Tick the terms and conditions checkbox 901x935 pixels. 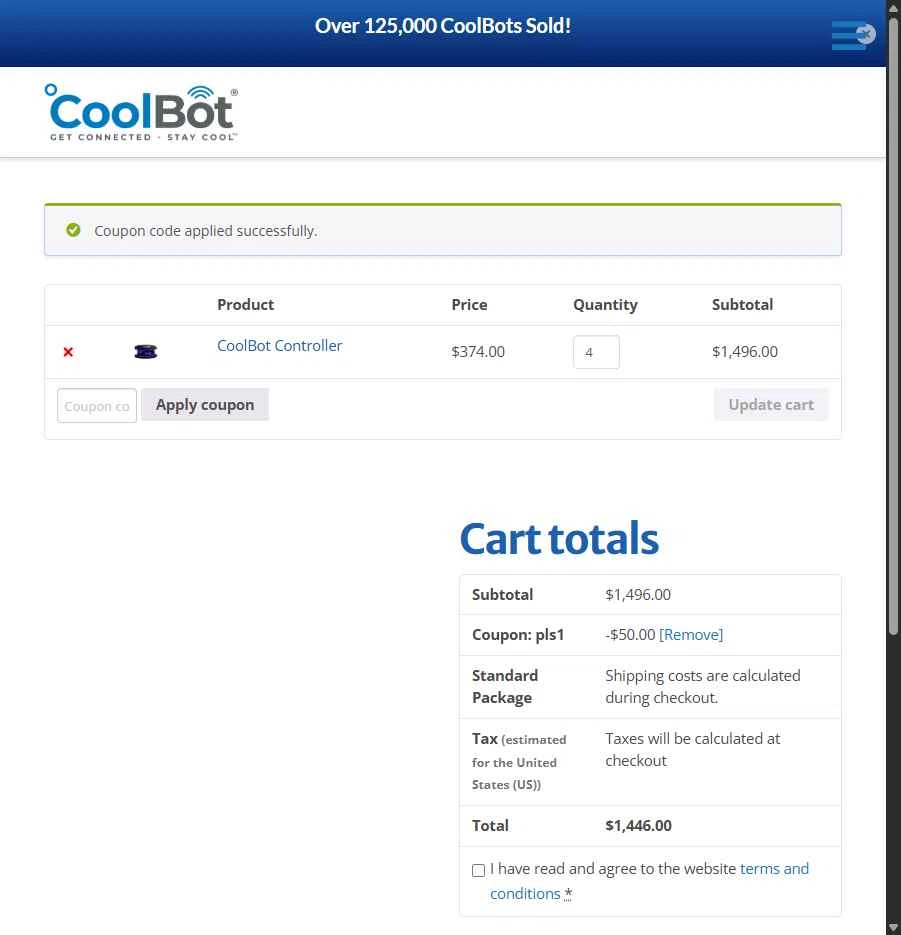click(x=478, y=870)
